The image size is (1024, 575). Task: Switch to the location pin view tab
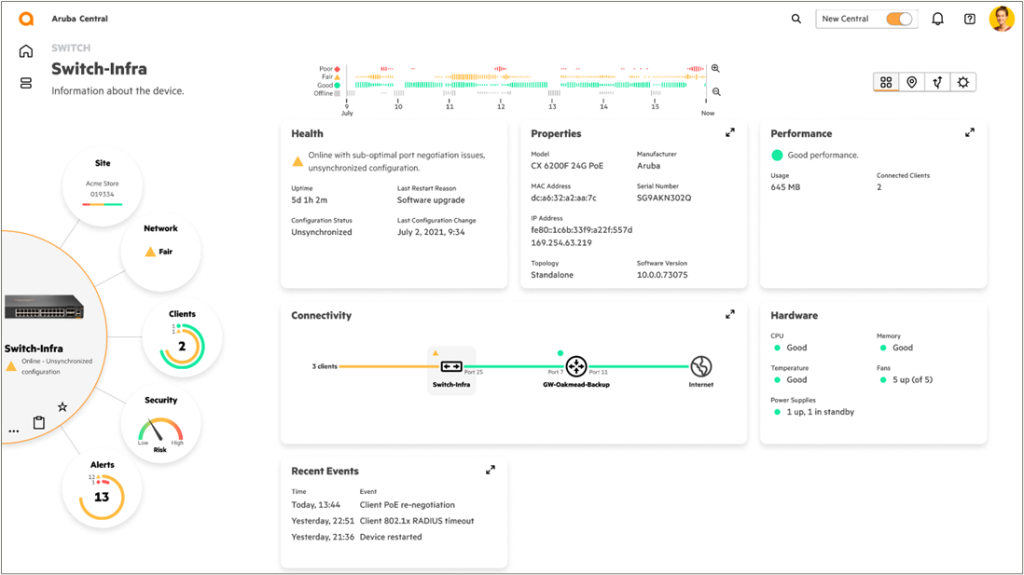911,82
